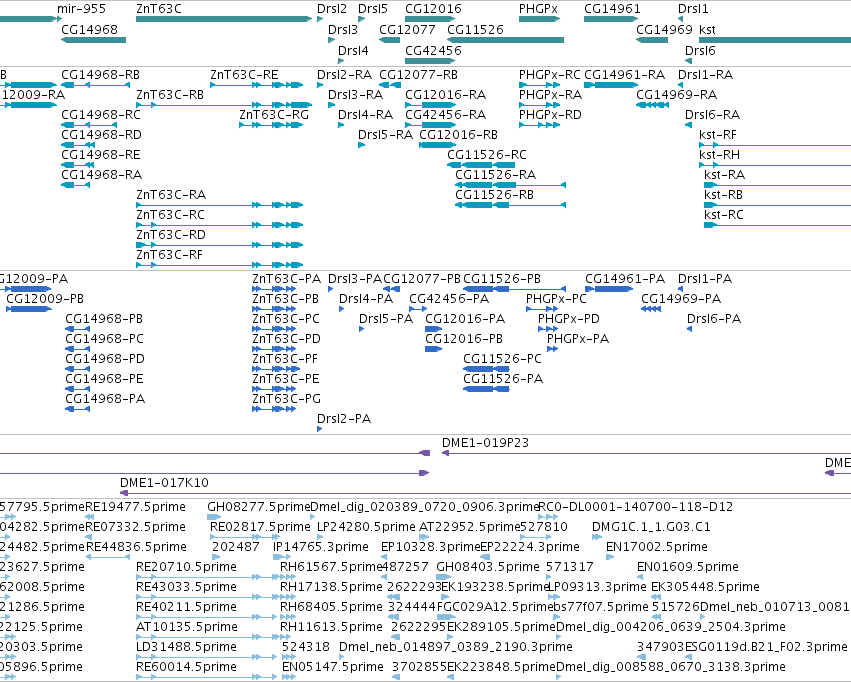Select the CG12016 gene label
The width and height of the screenshot is (851, 682).
click(x=433, y=9)
